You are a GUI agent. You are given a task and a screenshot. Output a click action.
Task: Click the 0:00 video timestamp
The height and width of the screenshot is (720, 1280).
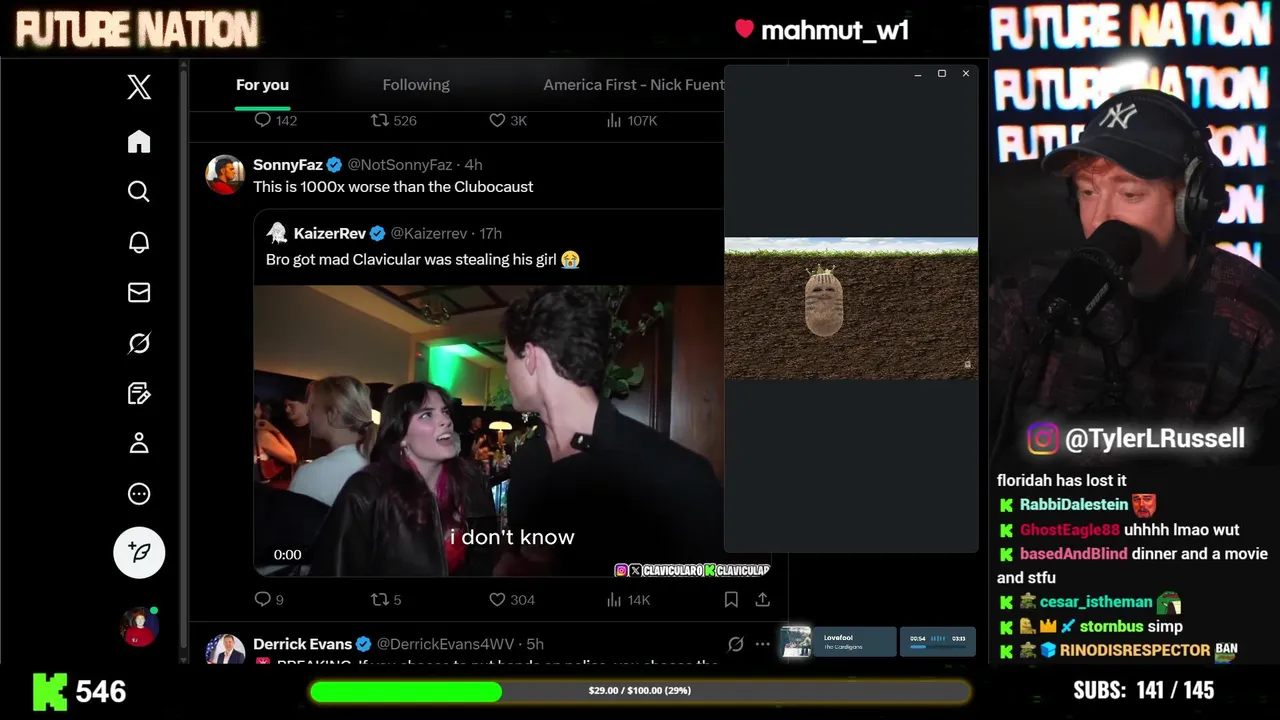287,554
